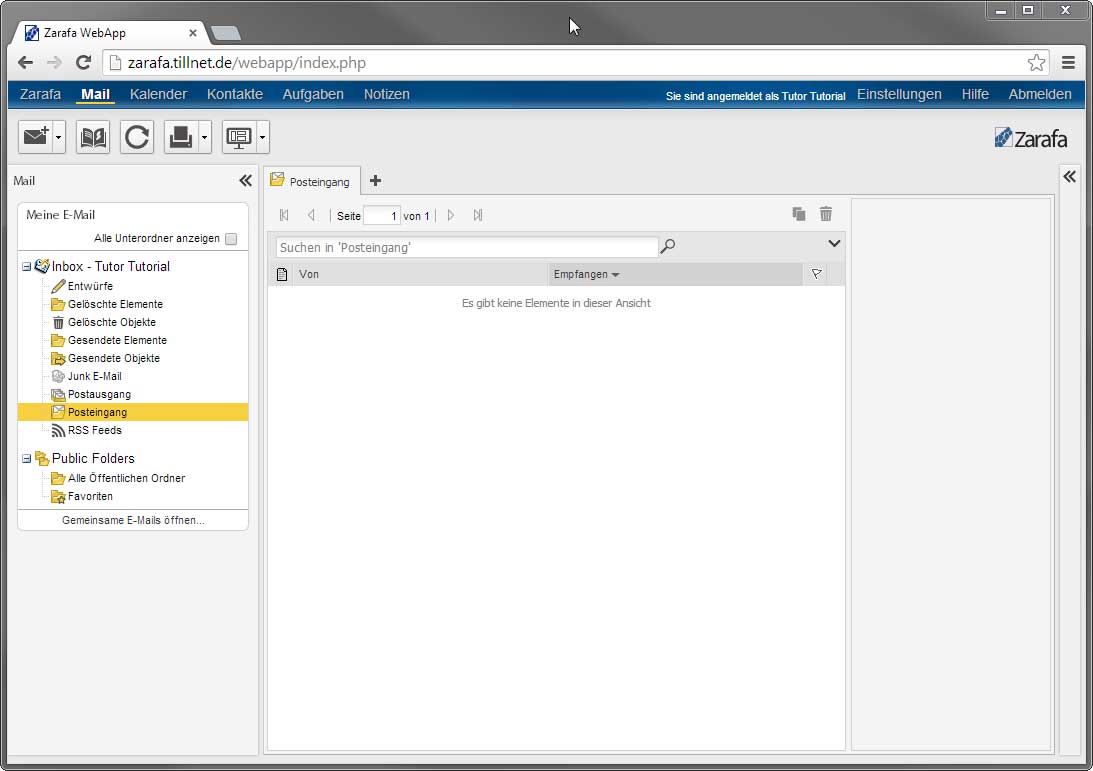Viewport: 1093px width, 771px height.
Task: Open the Junk E-Mail folder
Action: click(94, 376)
